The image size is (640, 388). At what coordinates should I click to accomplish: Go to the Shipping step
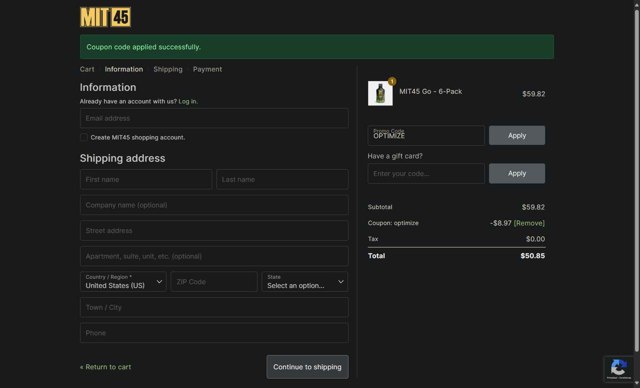pyautogui.click(x=168, y=69)
